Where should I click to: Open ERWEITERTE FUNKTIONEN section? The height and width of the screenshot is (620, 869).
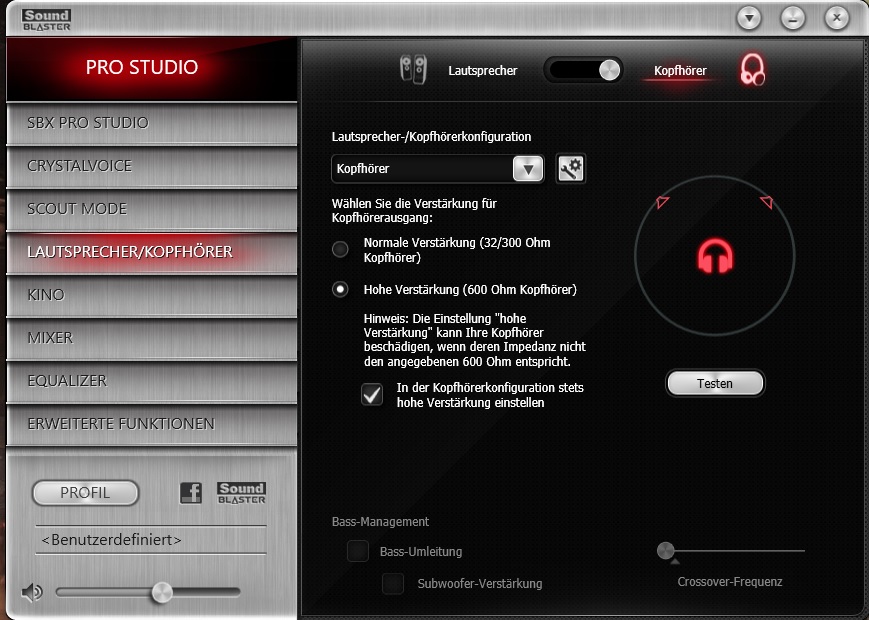tap(152, 424)
